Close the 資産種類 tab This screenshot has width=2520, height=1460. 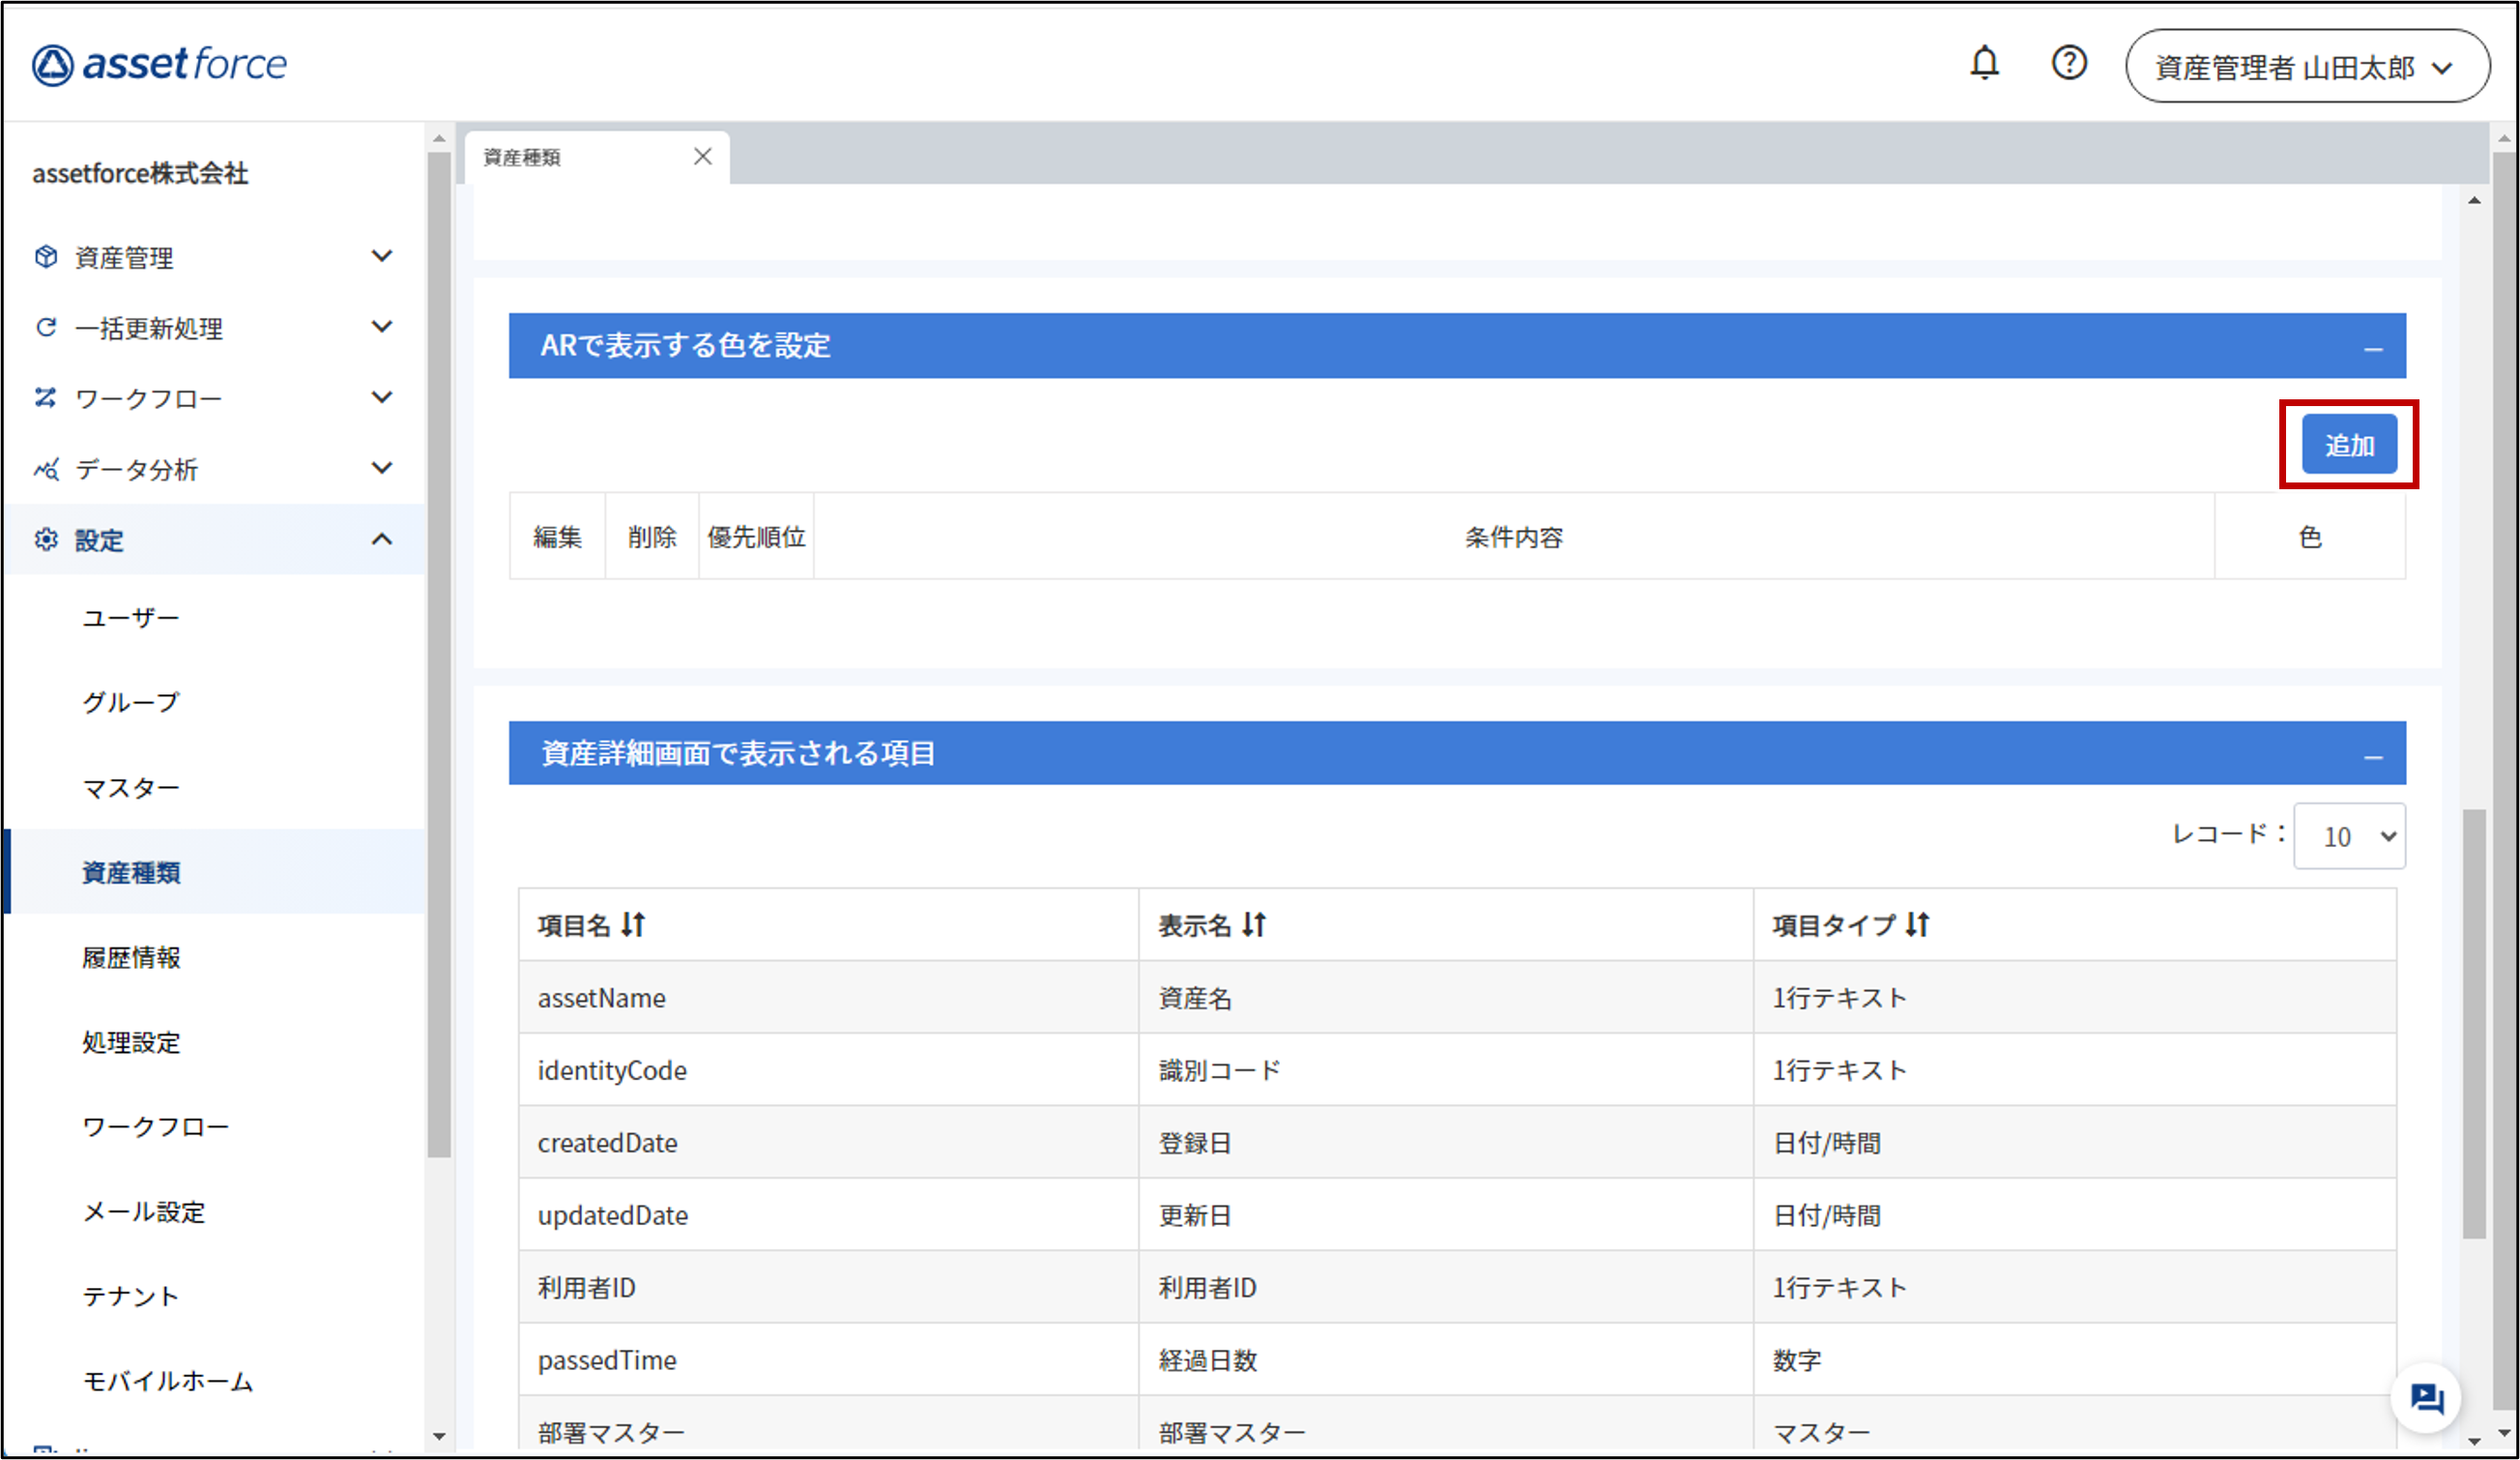tap(703, 157)
